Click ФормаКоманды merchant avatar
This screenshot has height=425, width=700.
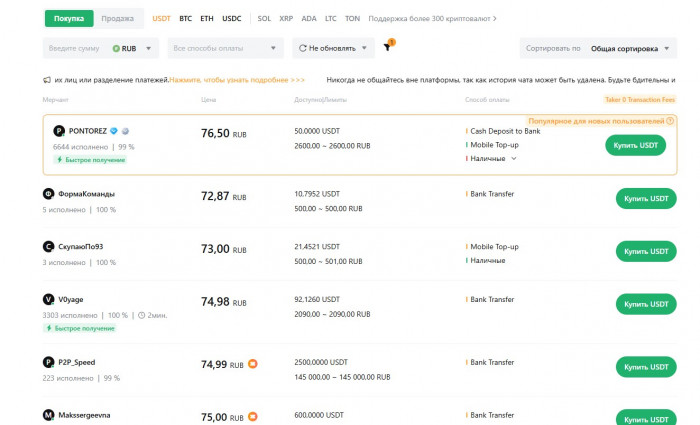pos(48,194)
